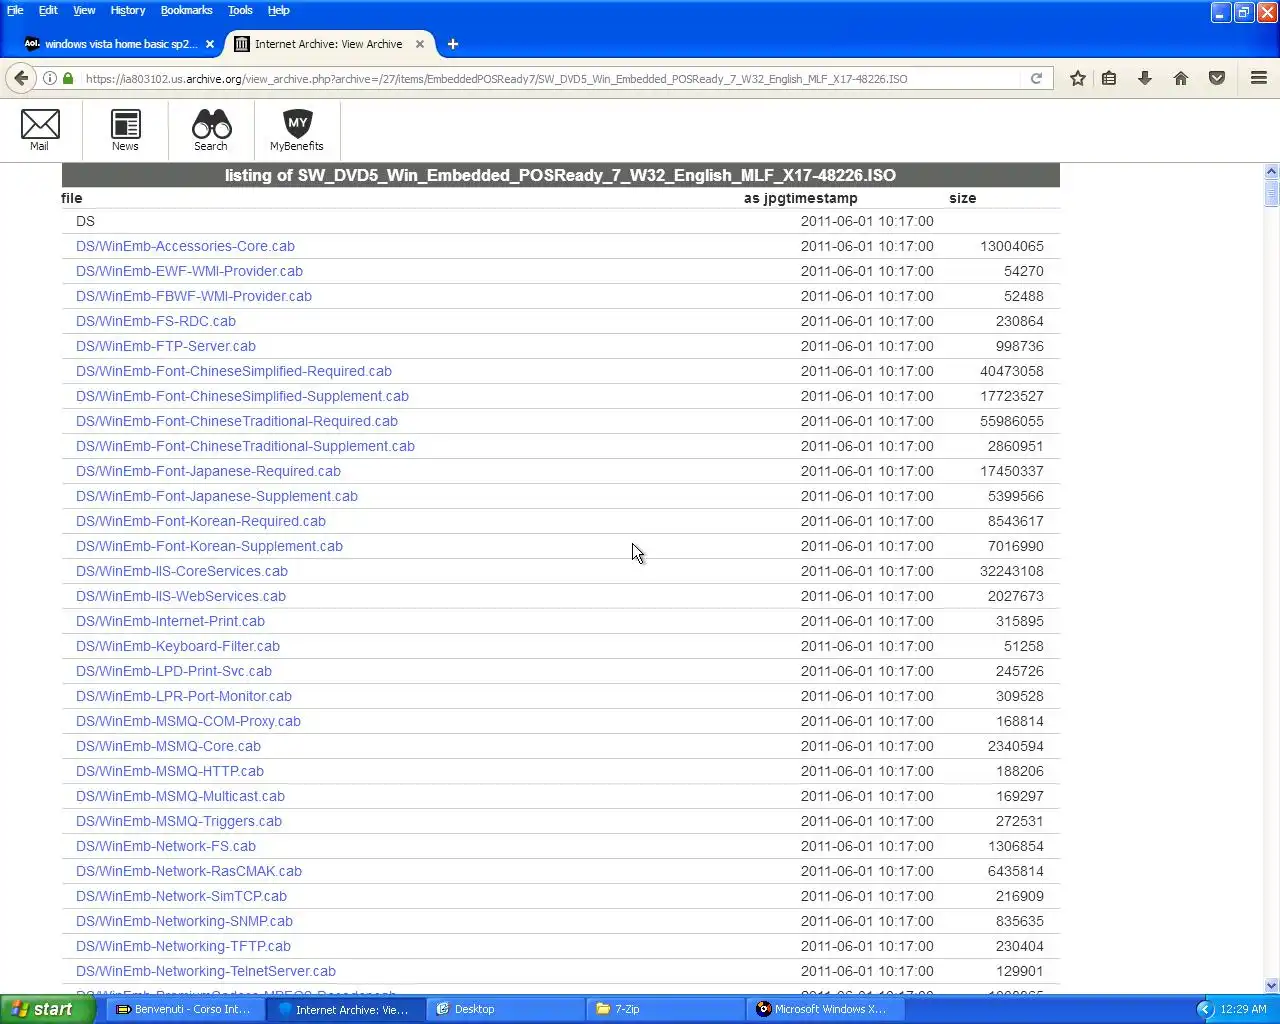
Task: Bookmark this page with the star icon
Action: 1077,78
